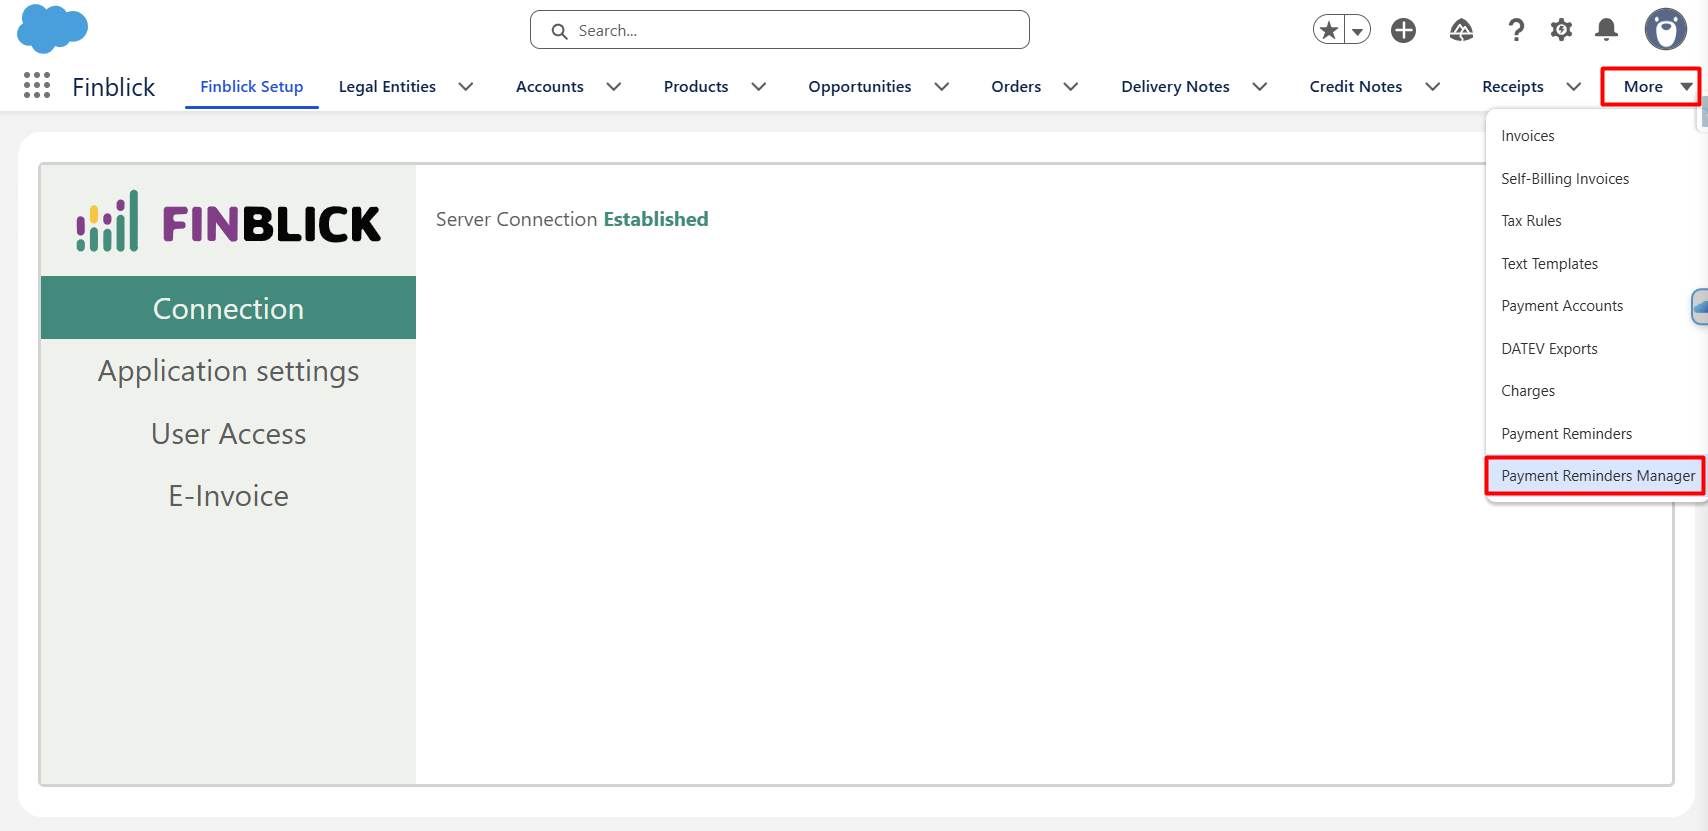Open the Setup gear icon

point(1561,30)
